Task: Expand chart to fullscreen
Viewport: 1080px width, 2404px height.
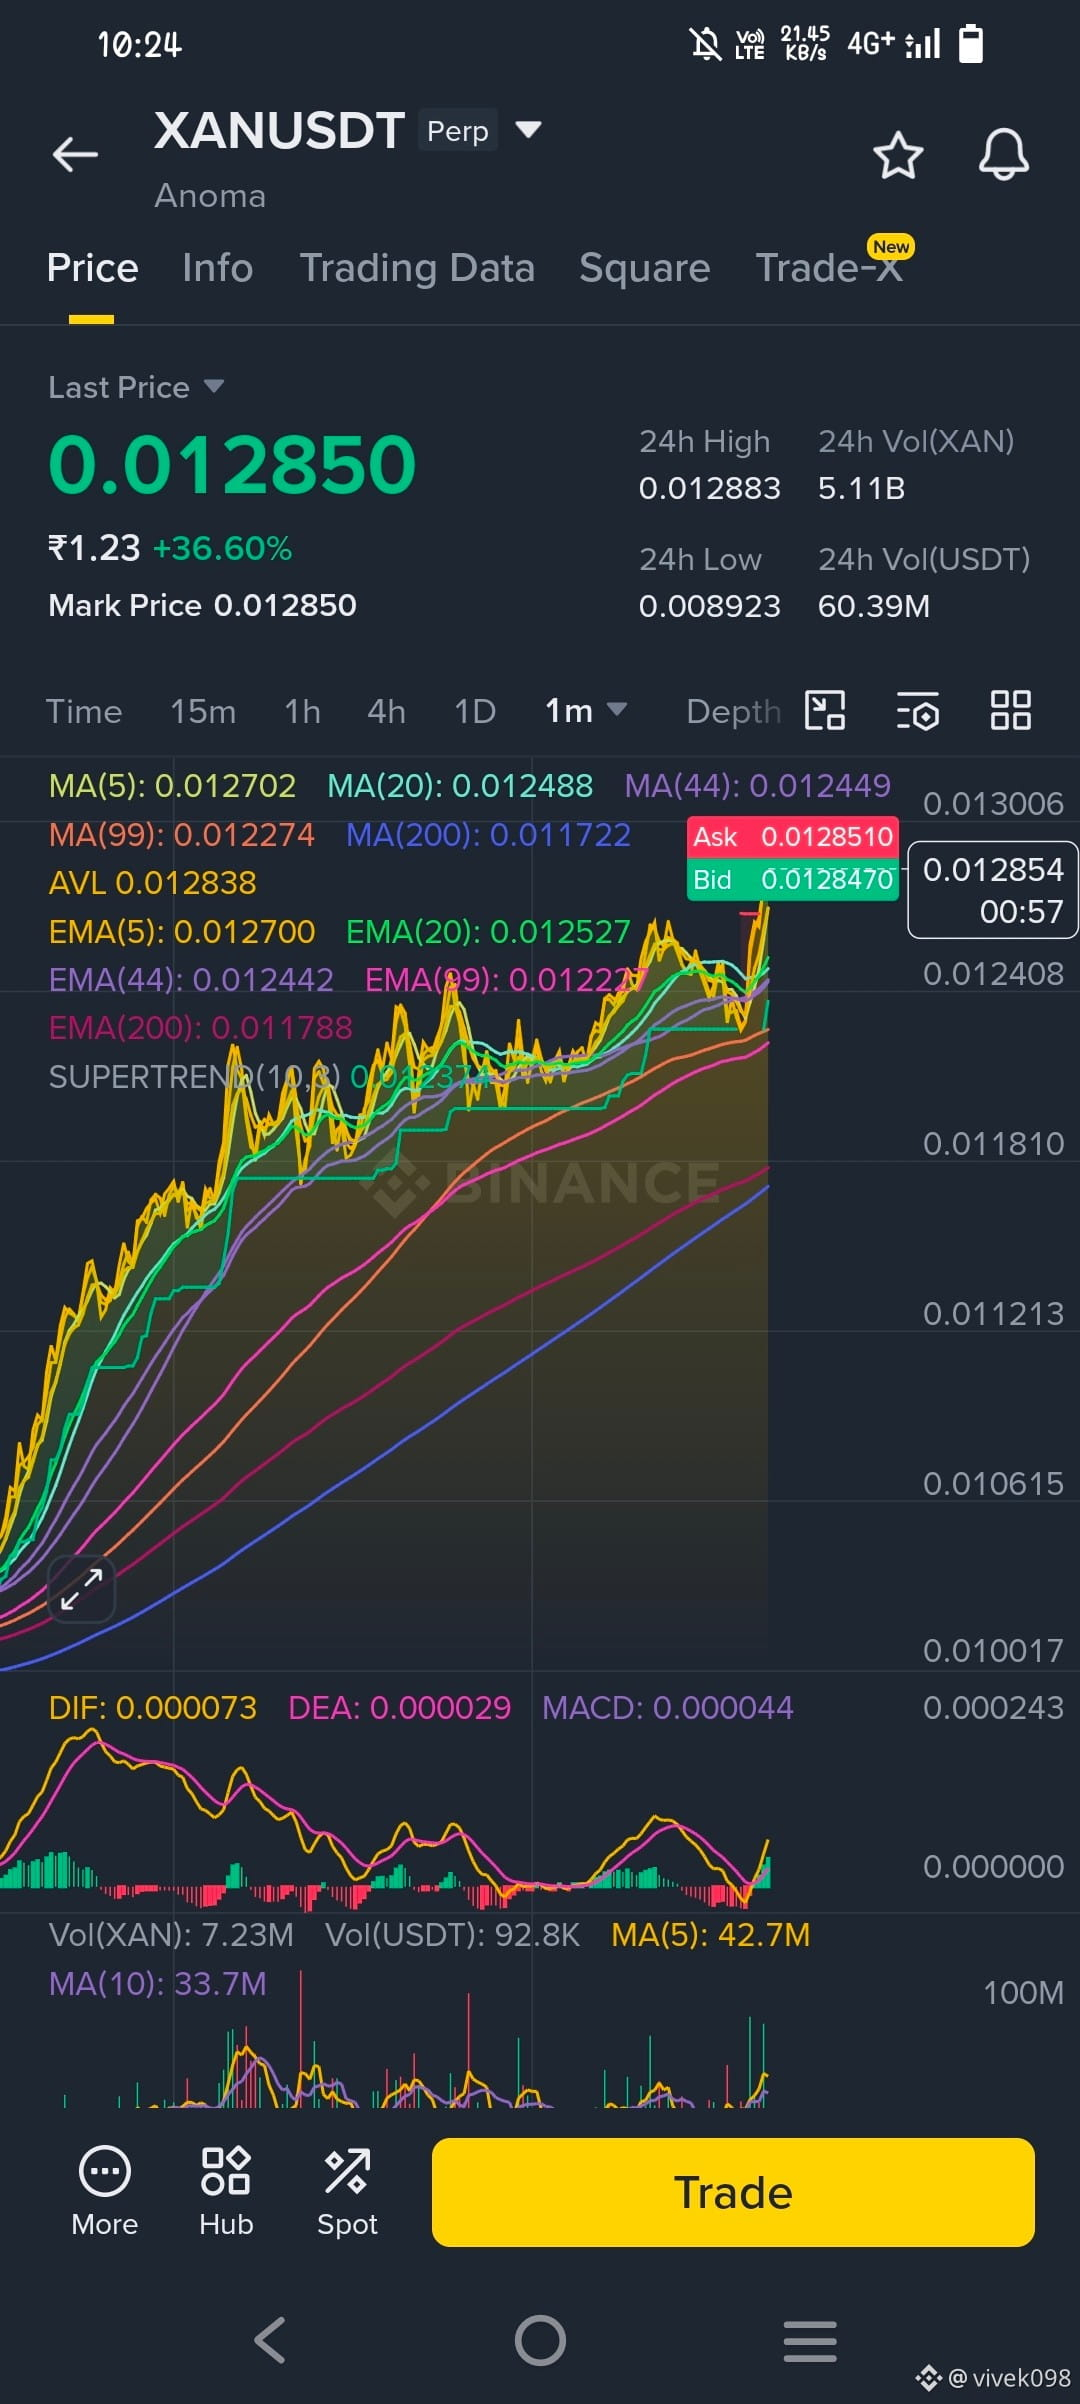Action: coord(81,1589)
